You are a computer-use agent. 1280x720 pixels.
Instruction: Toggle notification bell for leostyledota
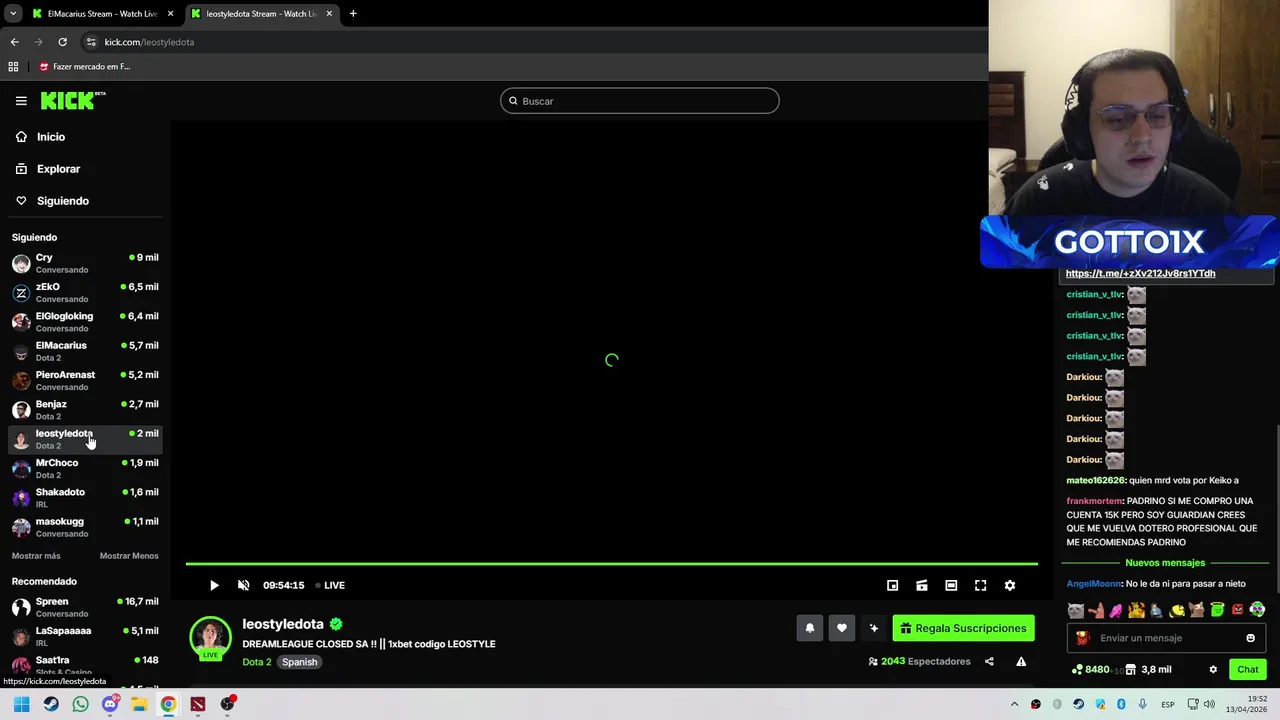810,628
